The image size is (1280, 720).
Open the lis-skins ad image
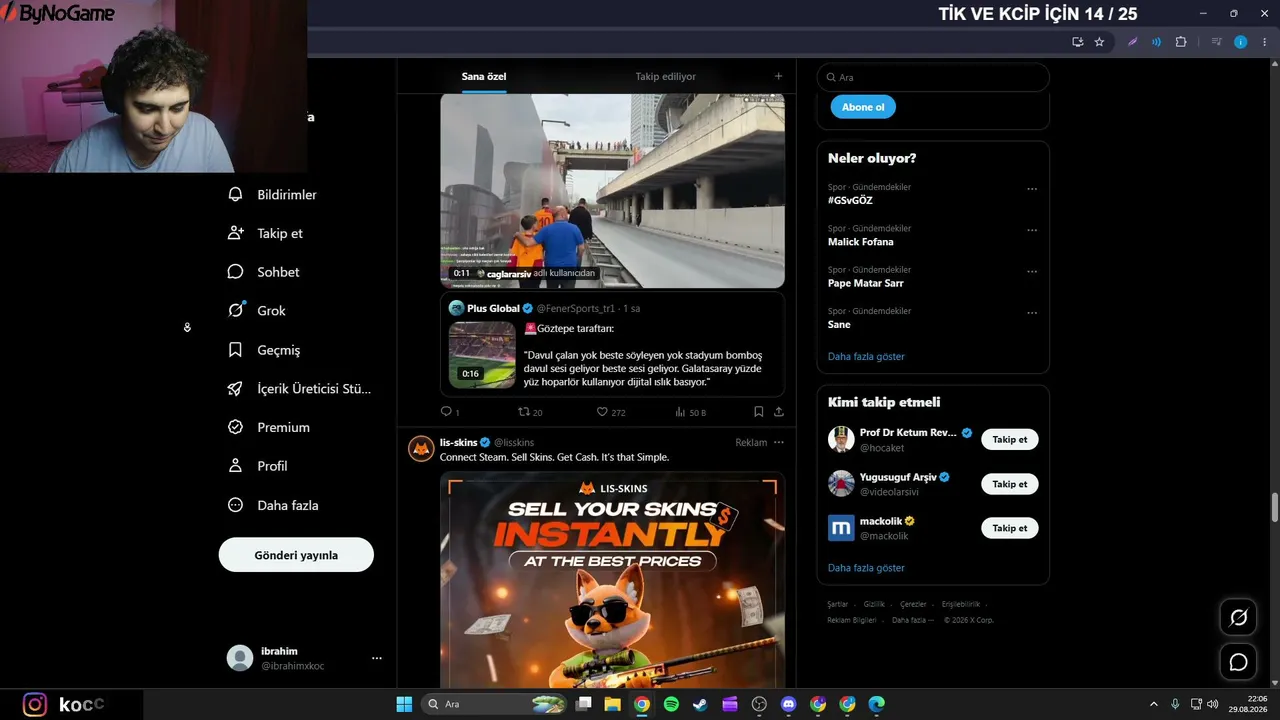point(612,581)
